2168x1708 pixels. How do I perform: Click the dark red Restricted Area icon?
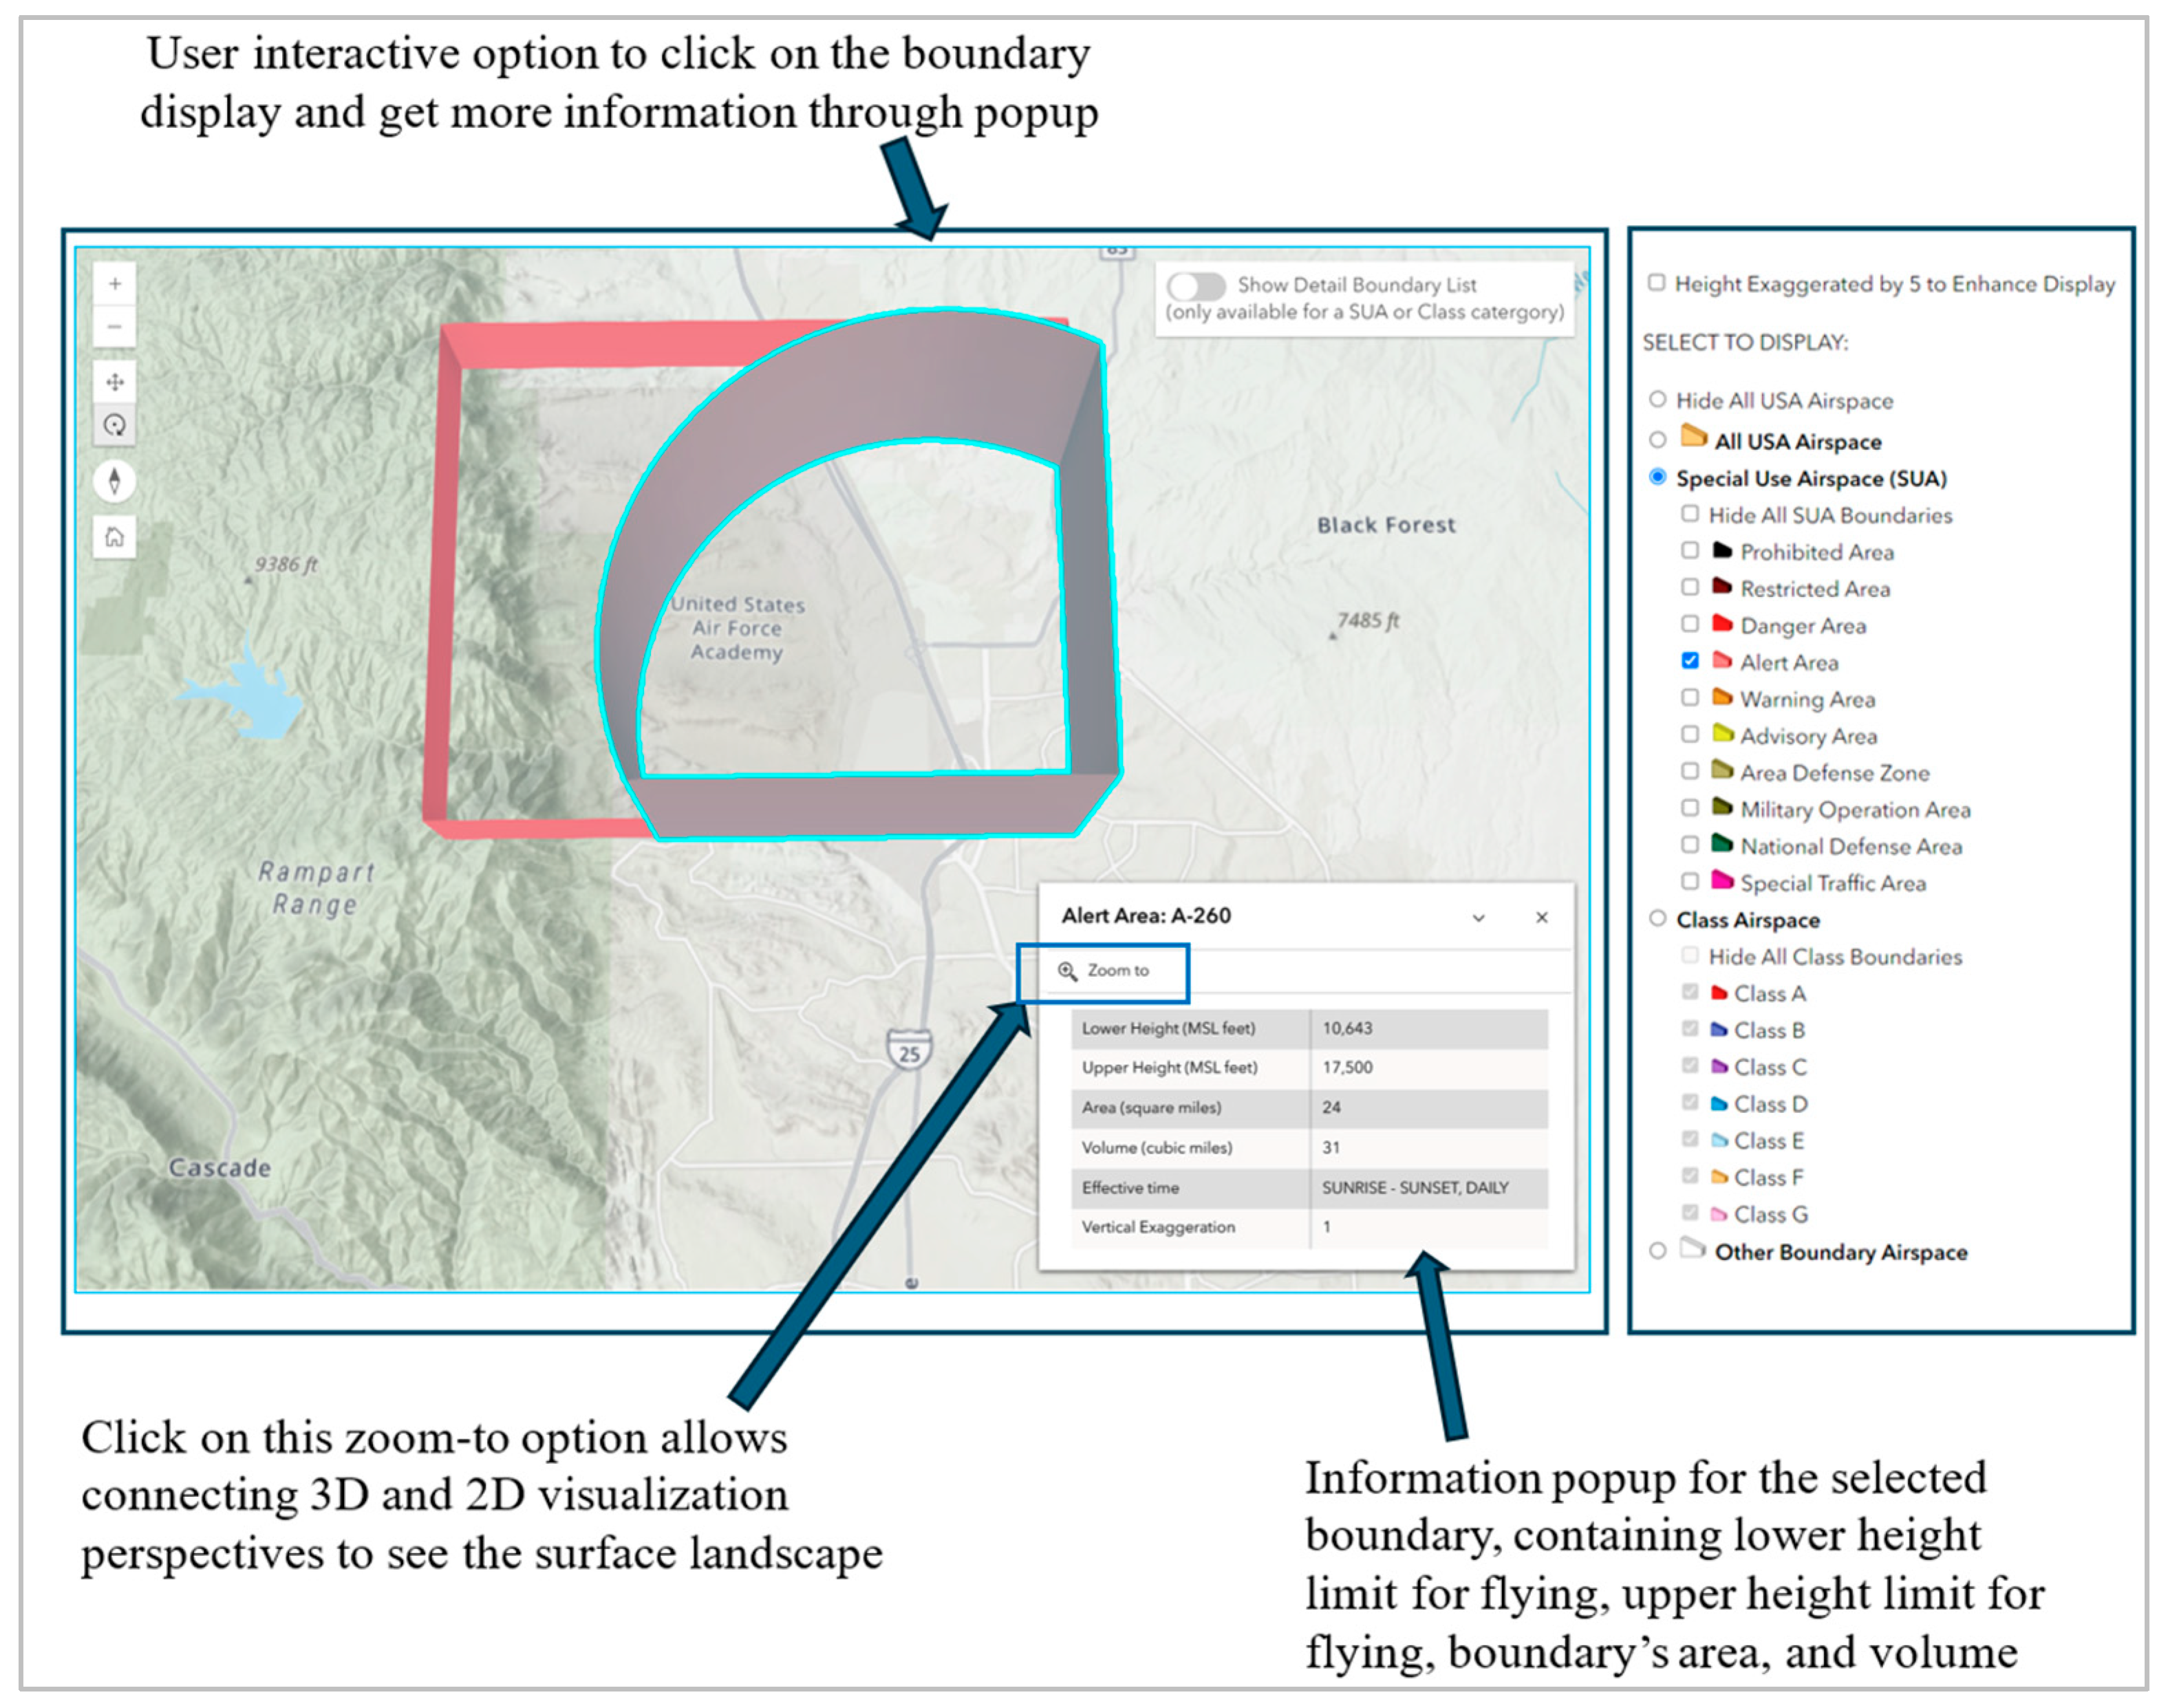pyautogui.click(x=1722, y=587)
